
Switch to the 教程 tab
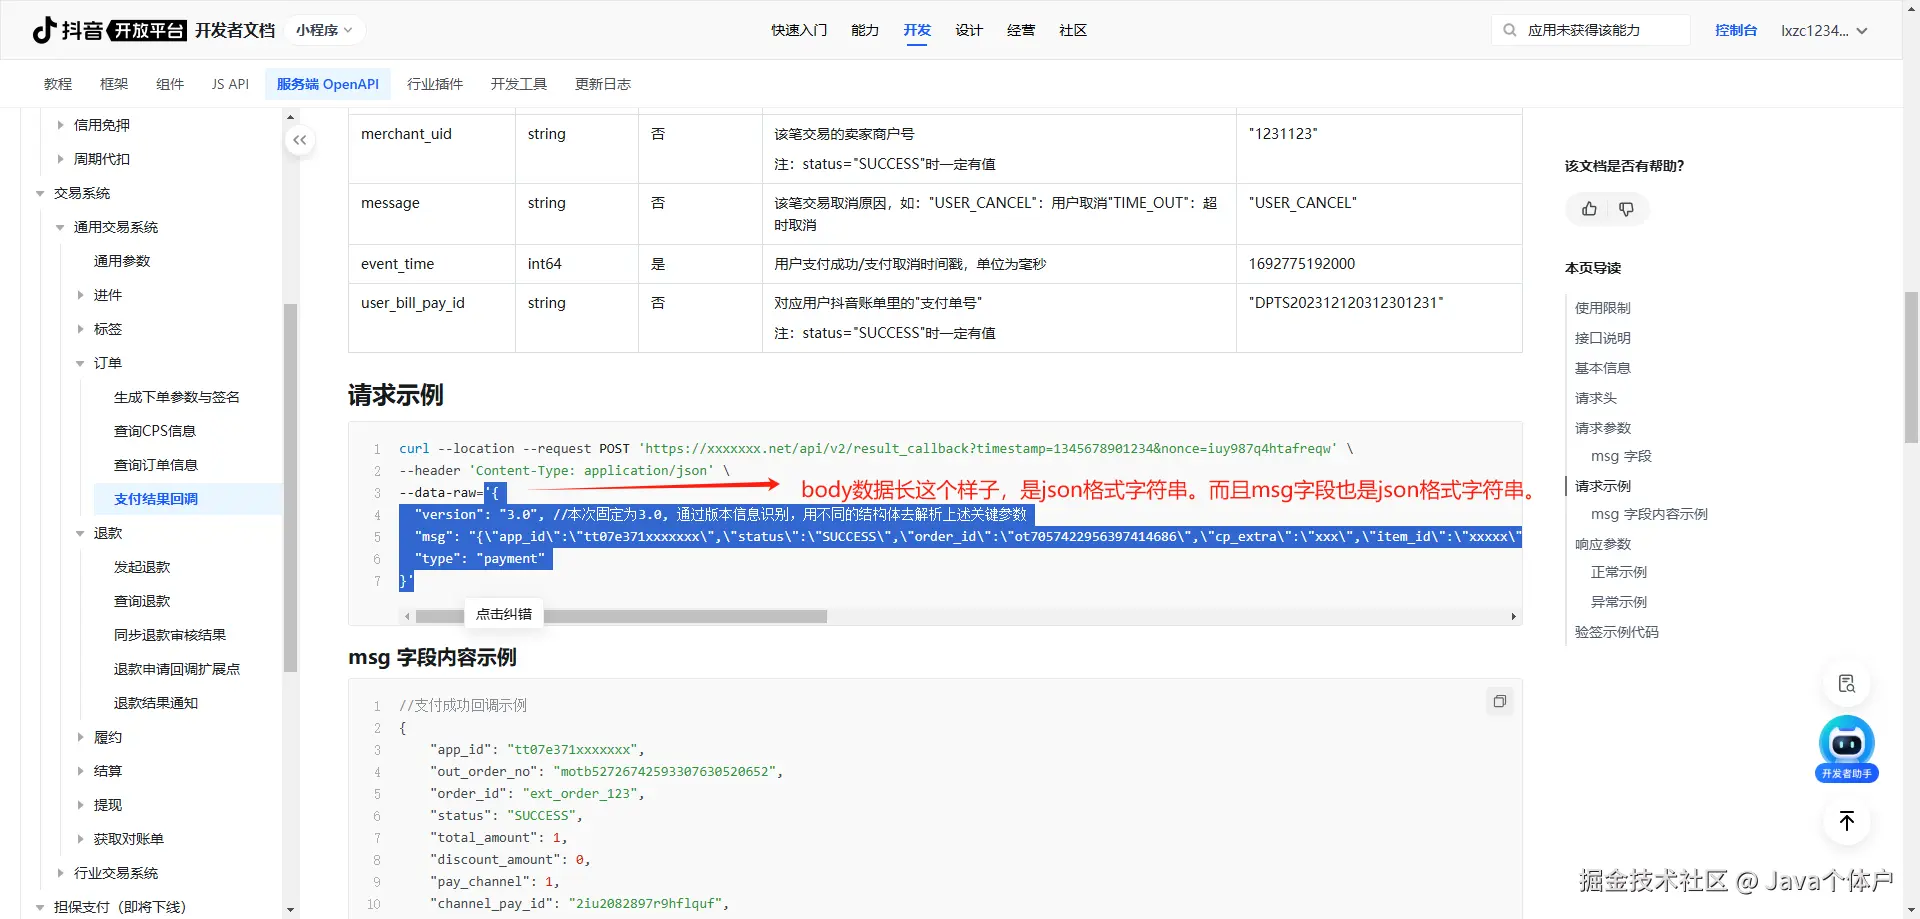pos(58,84)
